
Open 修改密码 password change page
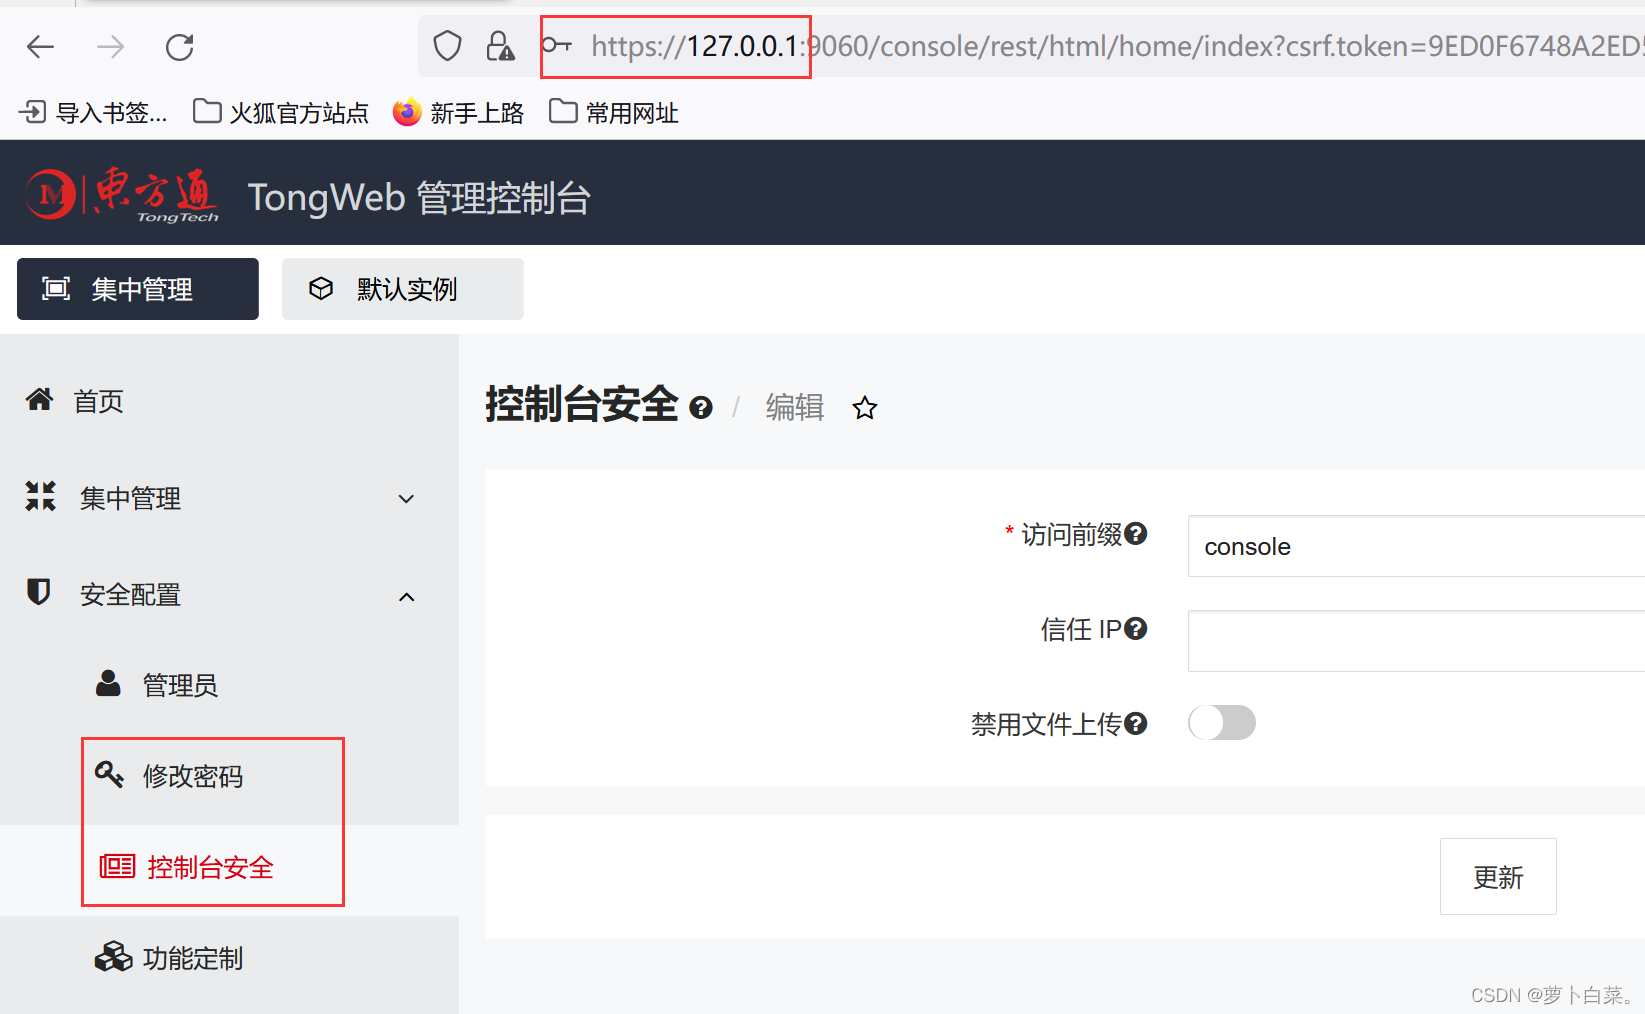click(x=193, y=775)
